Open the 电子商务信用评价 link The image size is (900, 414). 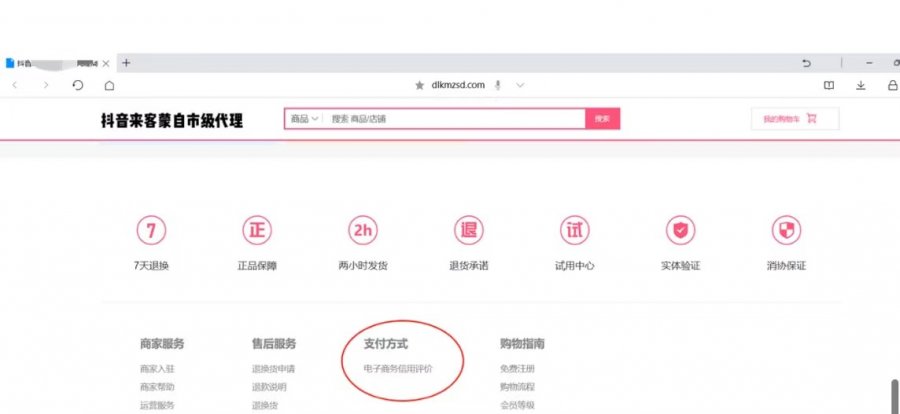click(x=398, y=369)
